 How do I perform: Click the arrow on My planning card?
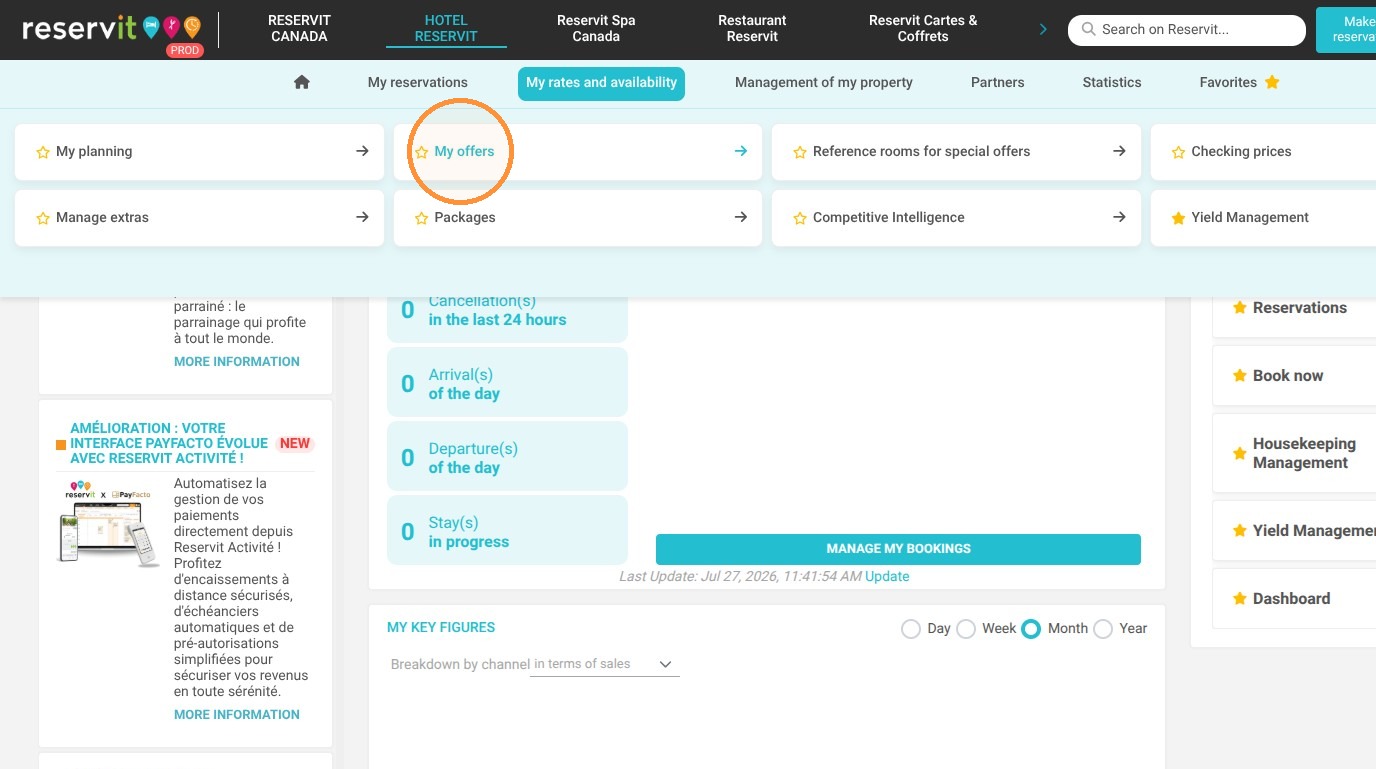pos(362,151)
